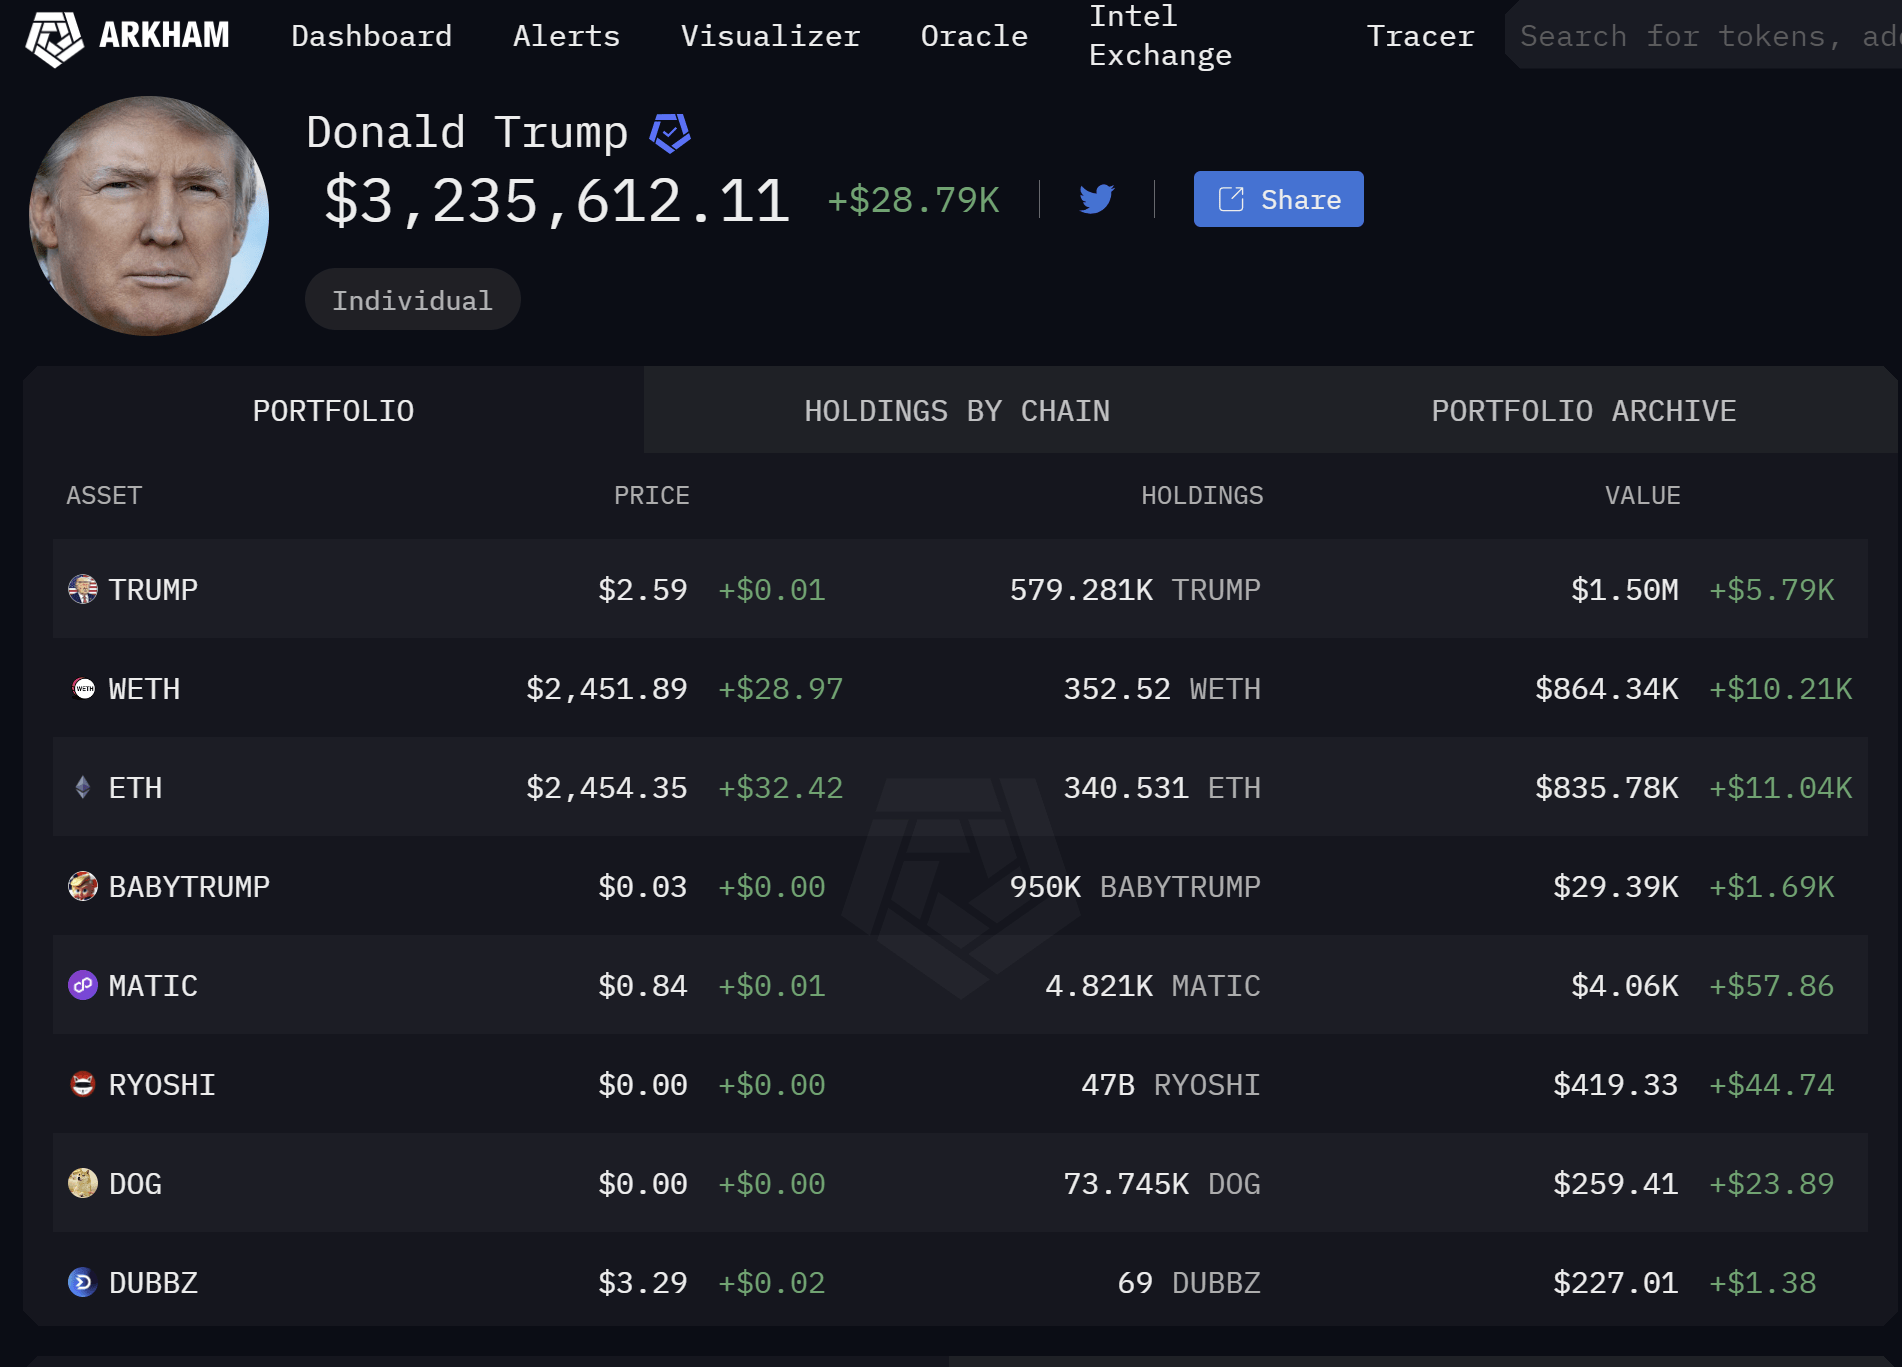Open the Visualizer page
Screen dimensions: 1902x1367
point(771,36)
